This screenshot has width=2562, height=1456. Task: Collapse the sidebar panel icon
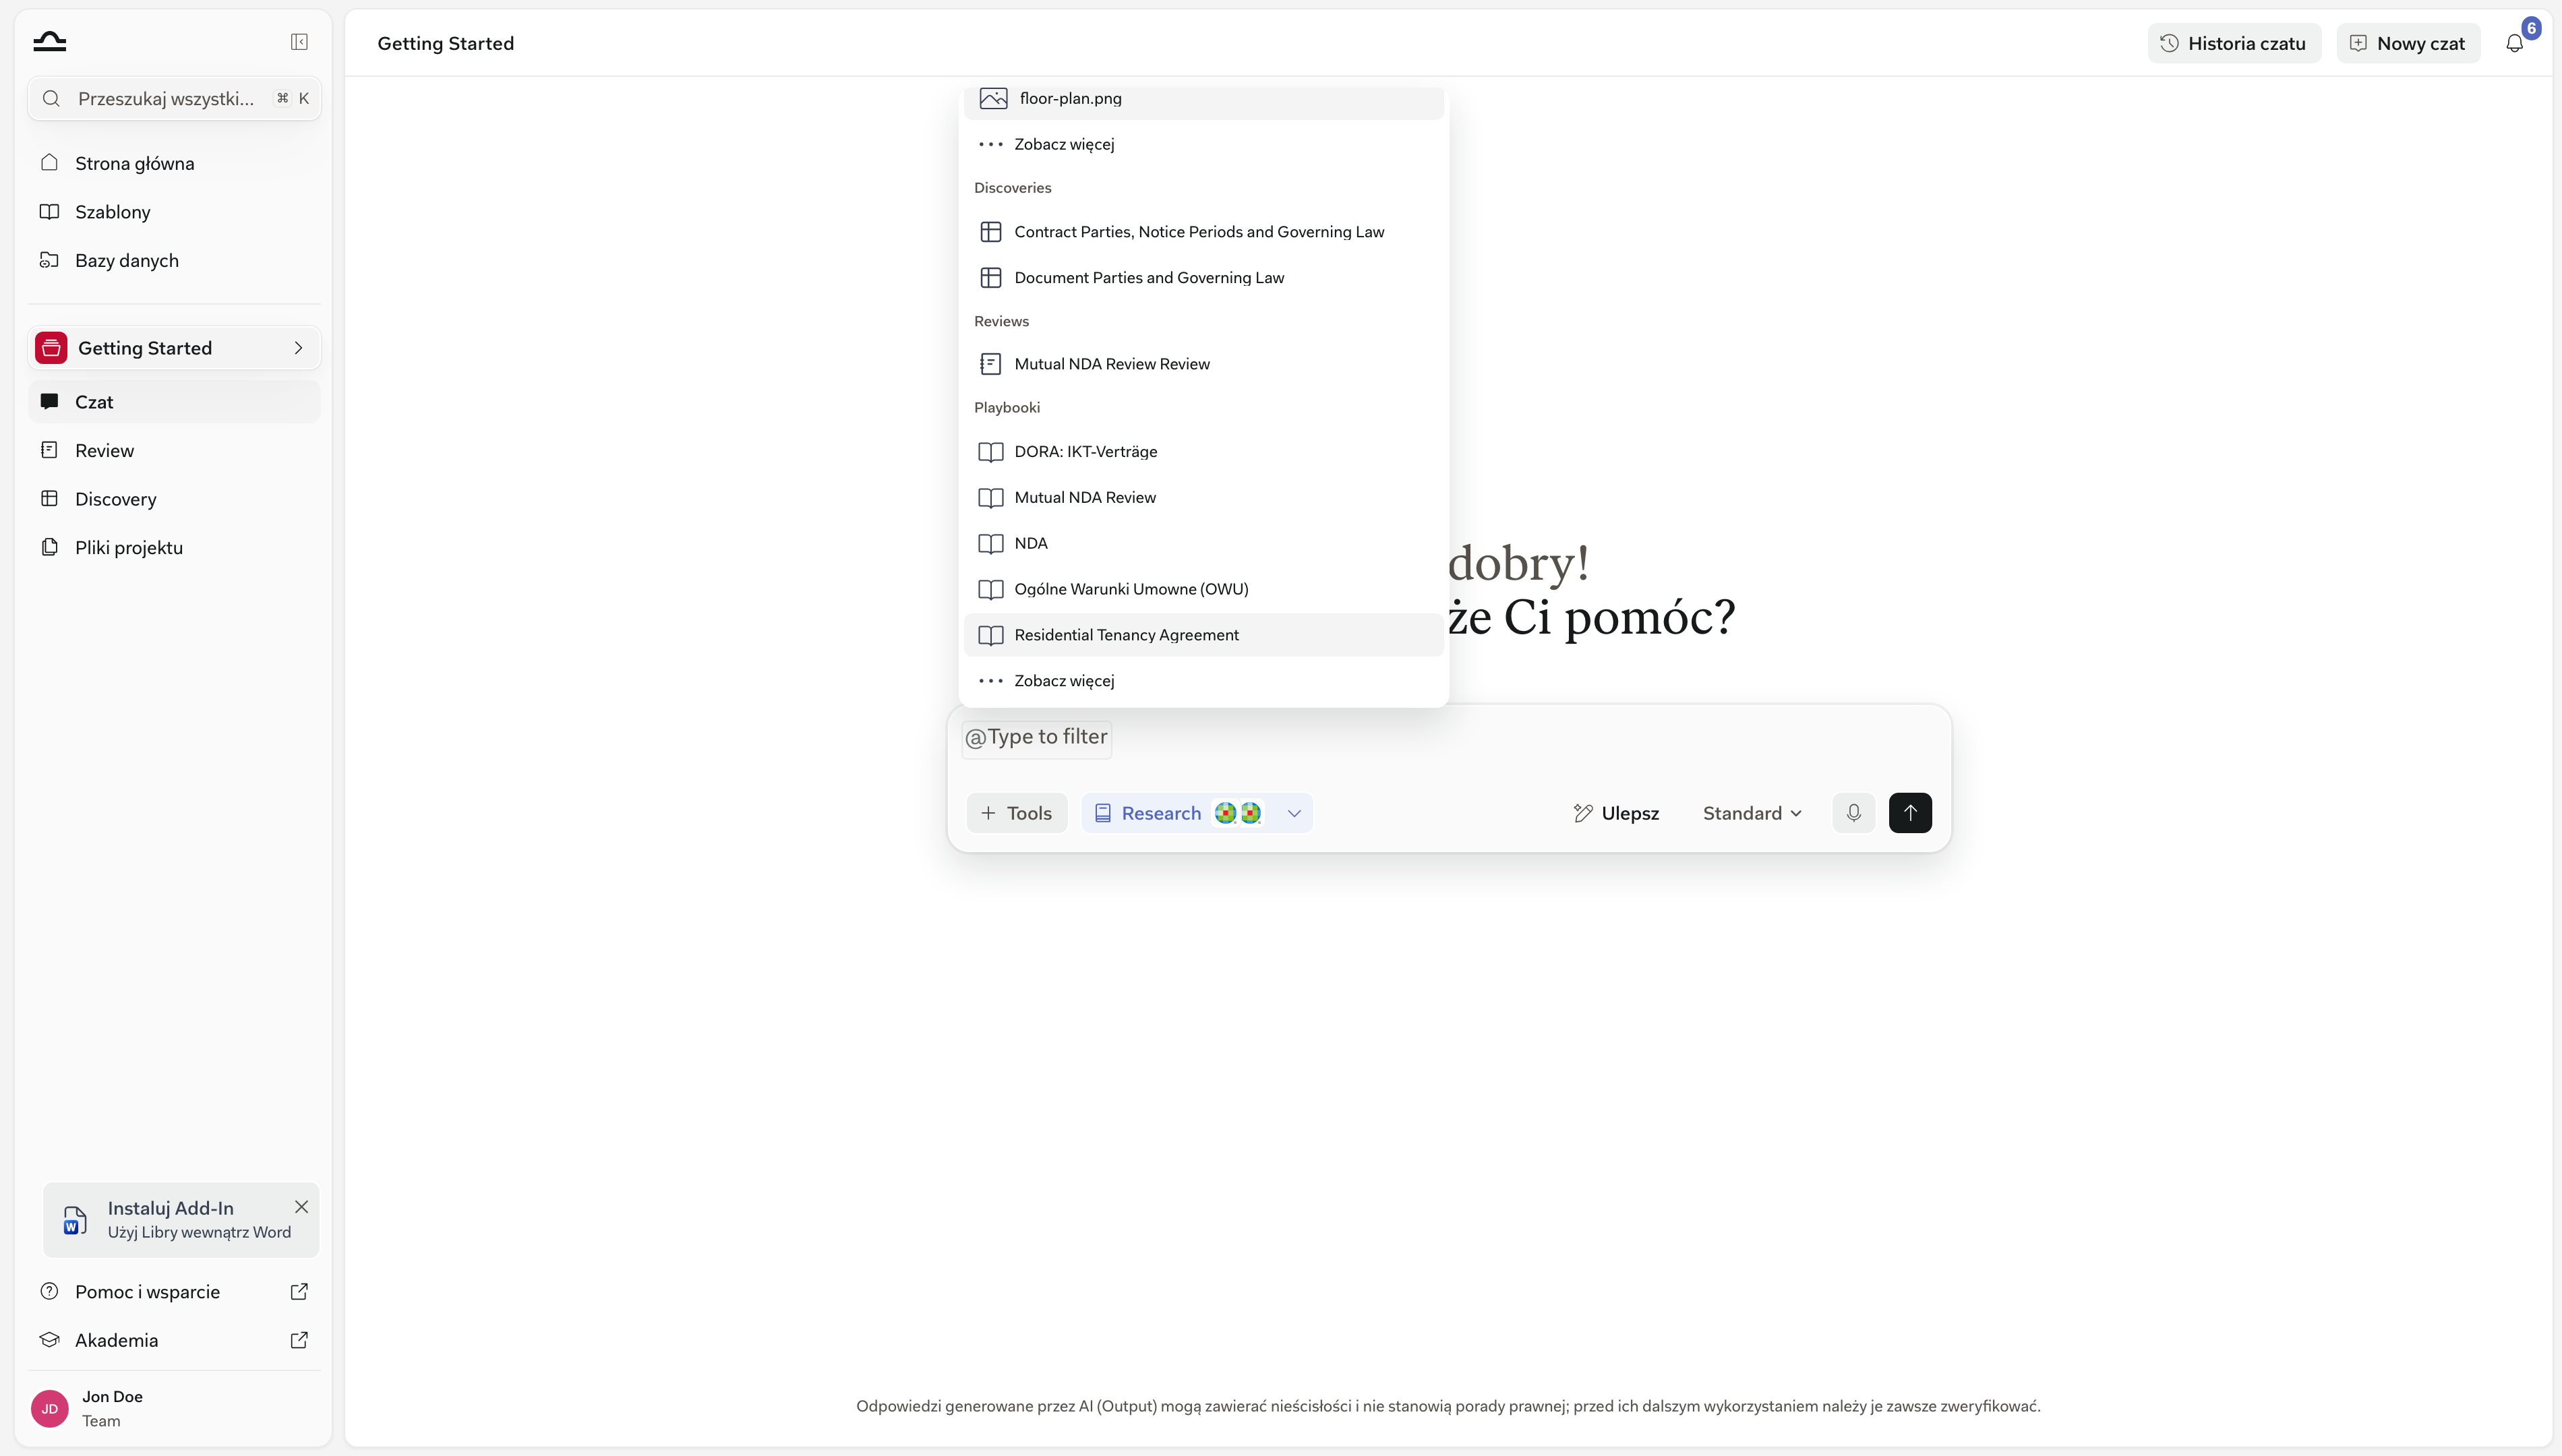pos(299,42)
